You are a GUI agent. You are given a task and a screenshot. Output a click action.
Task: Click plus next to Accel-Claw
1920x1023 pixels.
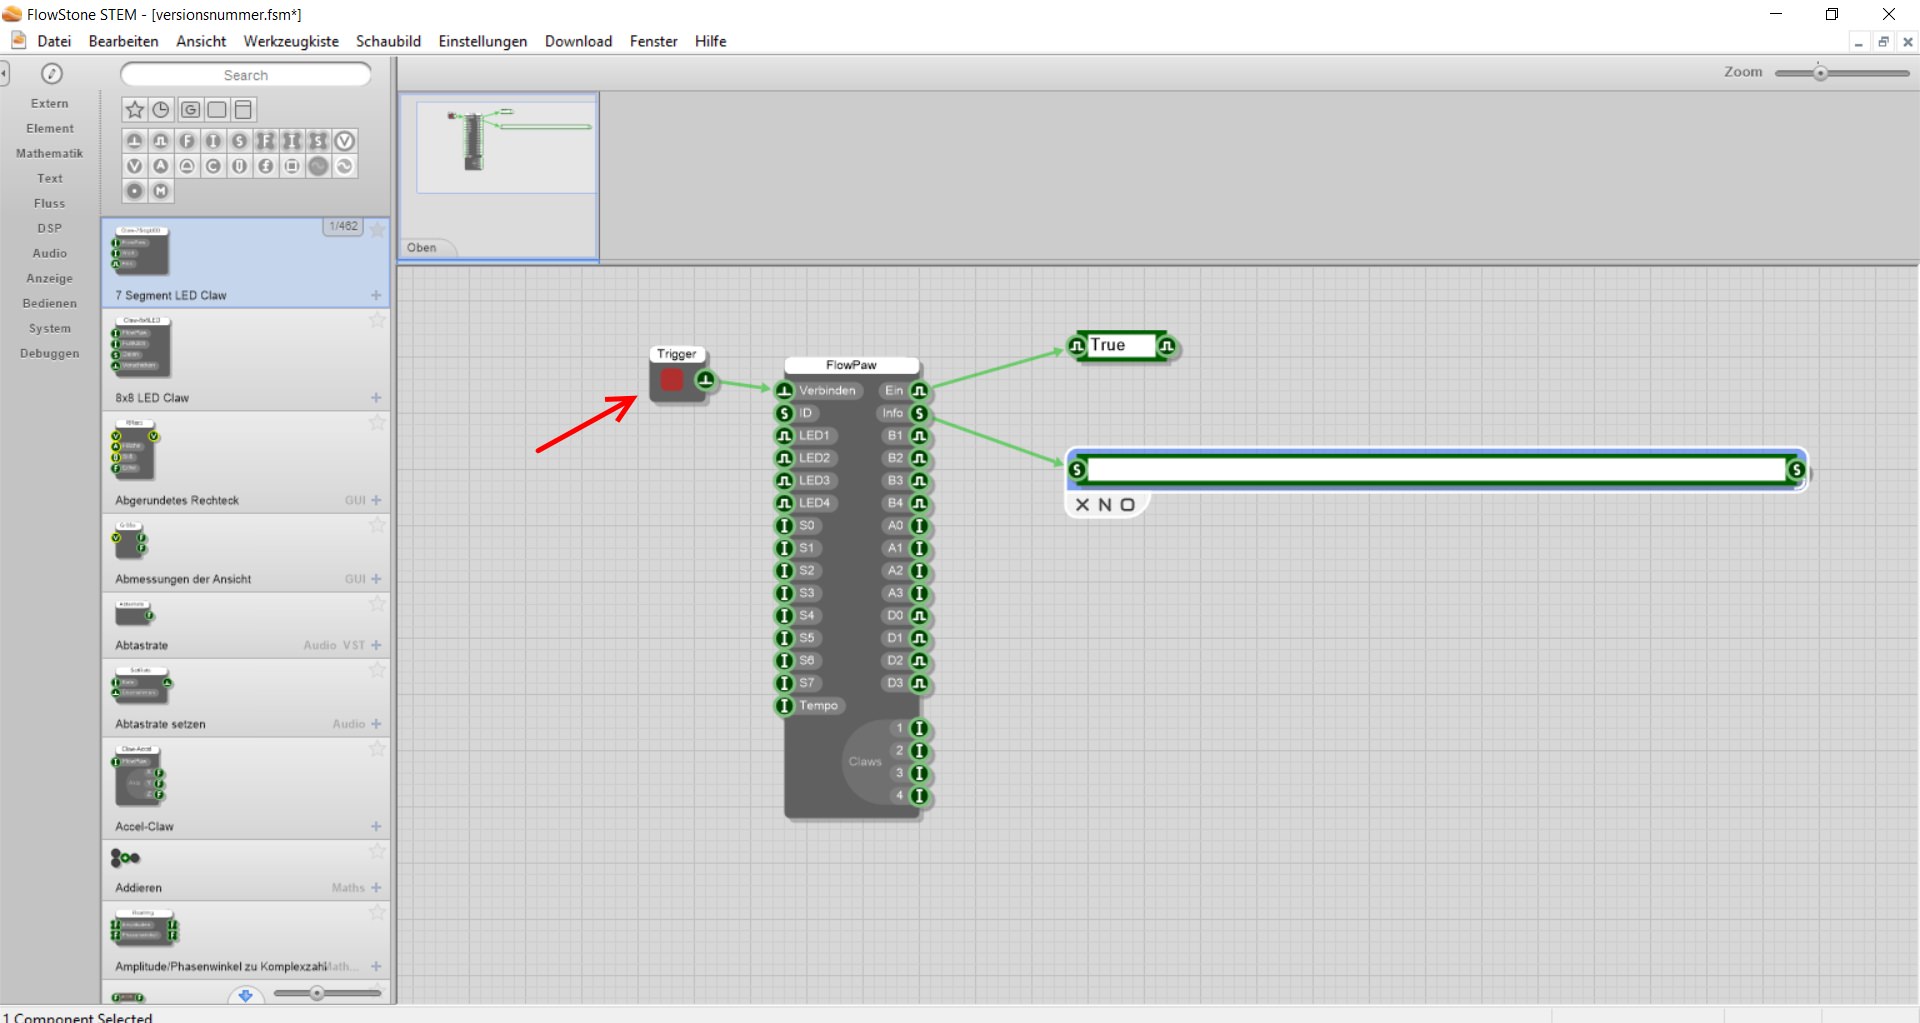tap(376, 827)
